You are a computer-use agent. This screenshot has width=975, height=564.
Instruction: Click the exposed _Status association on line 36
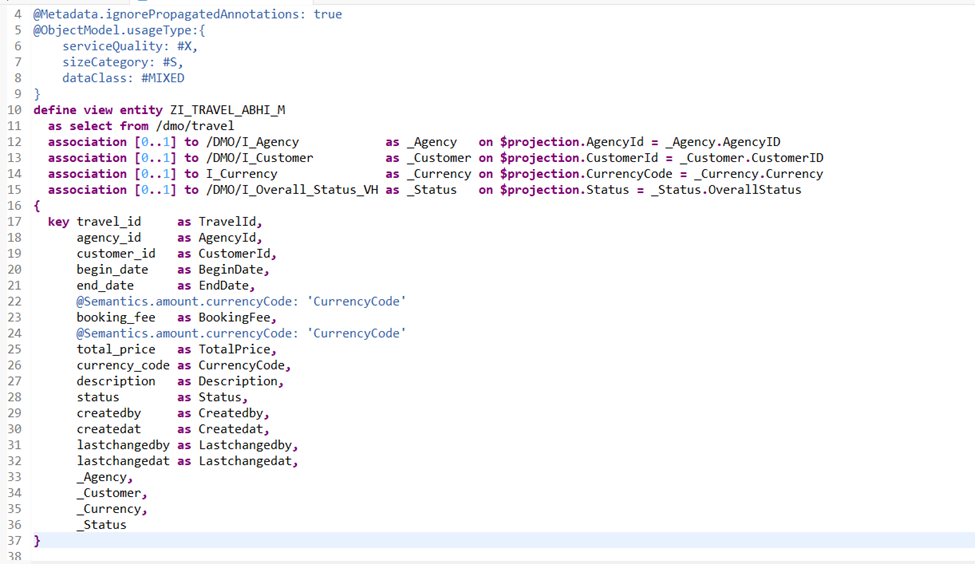(x=101, y=525)
